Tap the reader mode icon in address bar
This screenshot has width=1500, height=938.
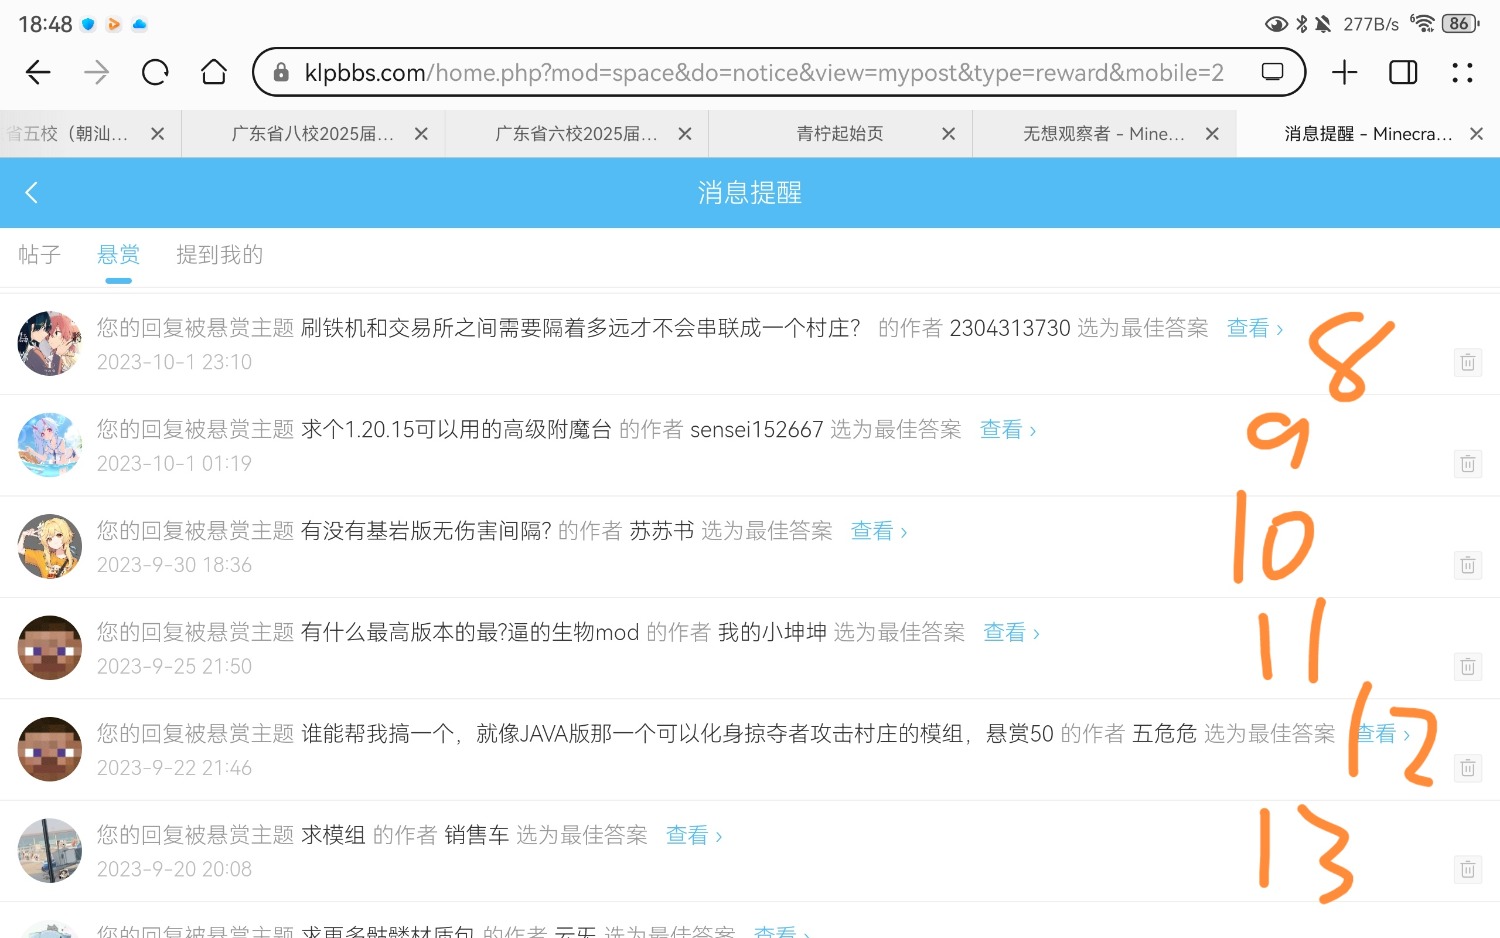tap(1272, 72)
